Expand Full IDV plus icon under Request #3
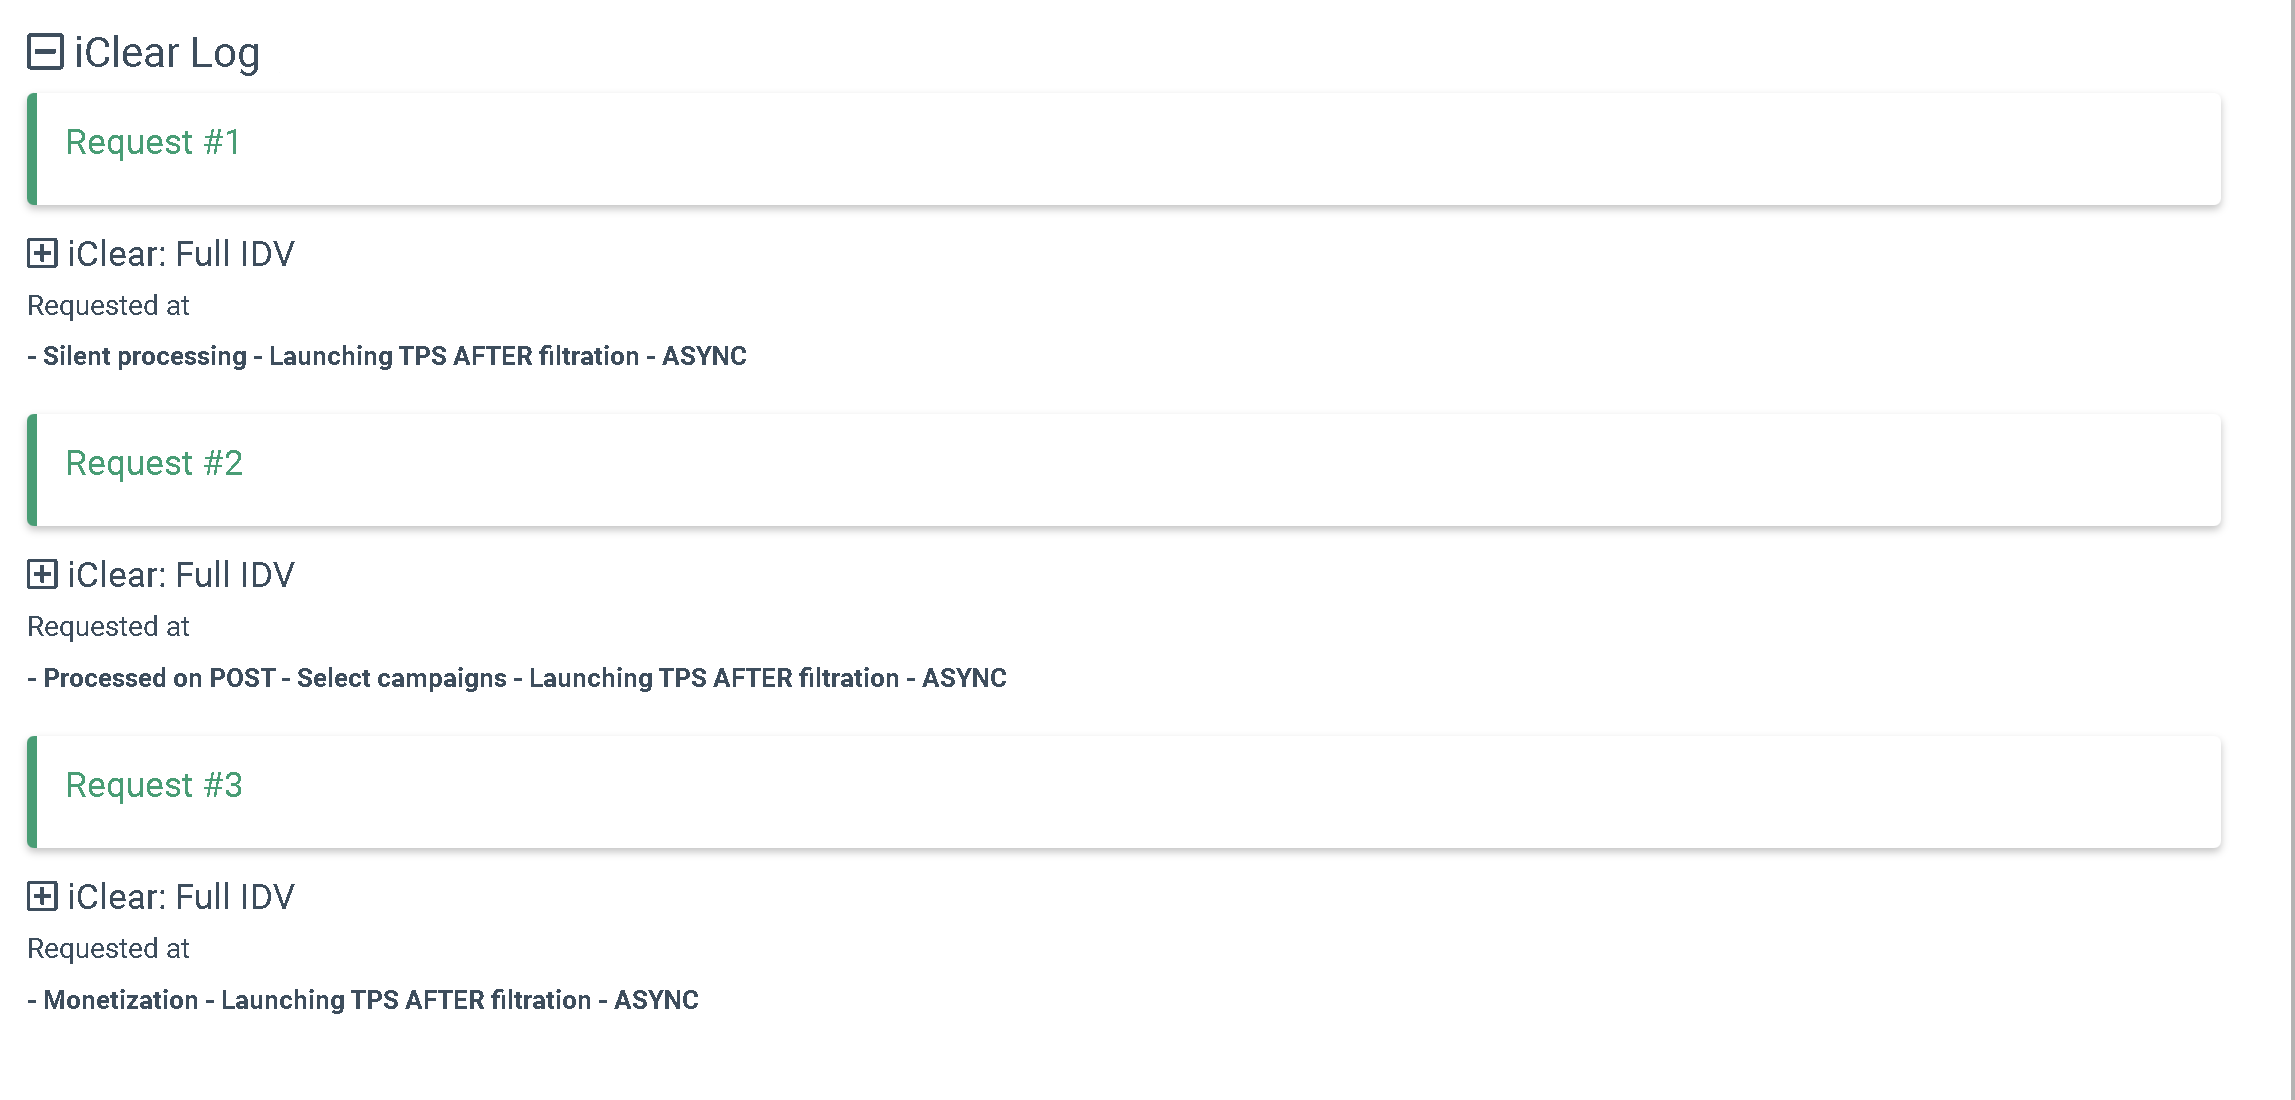The width and height of the screenshot is (2295, 1100). (x=42, y=897)
